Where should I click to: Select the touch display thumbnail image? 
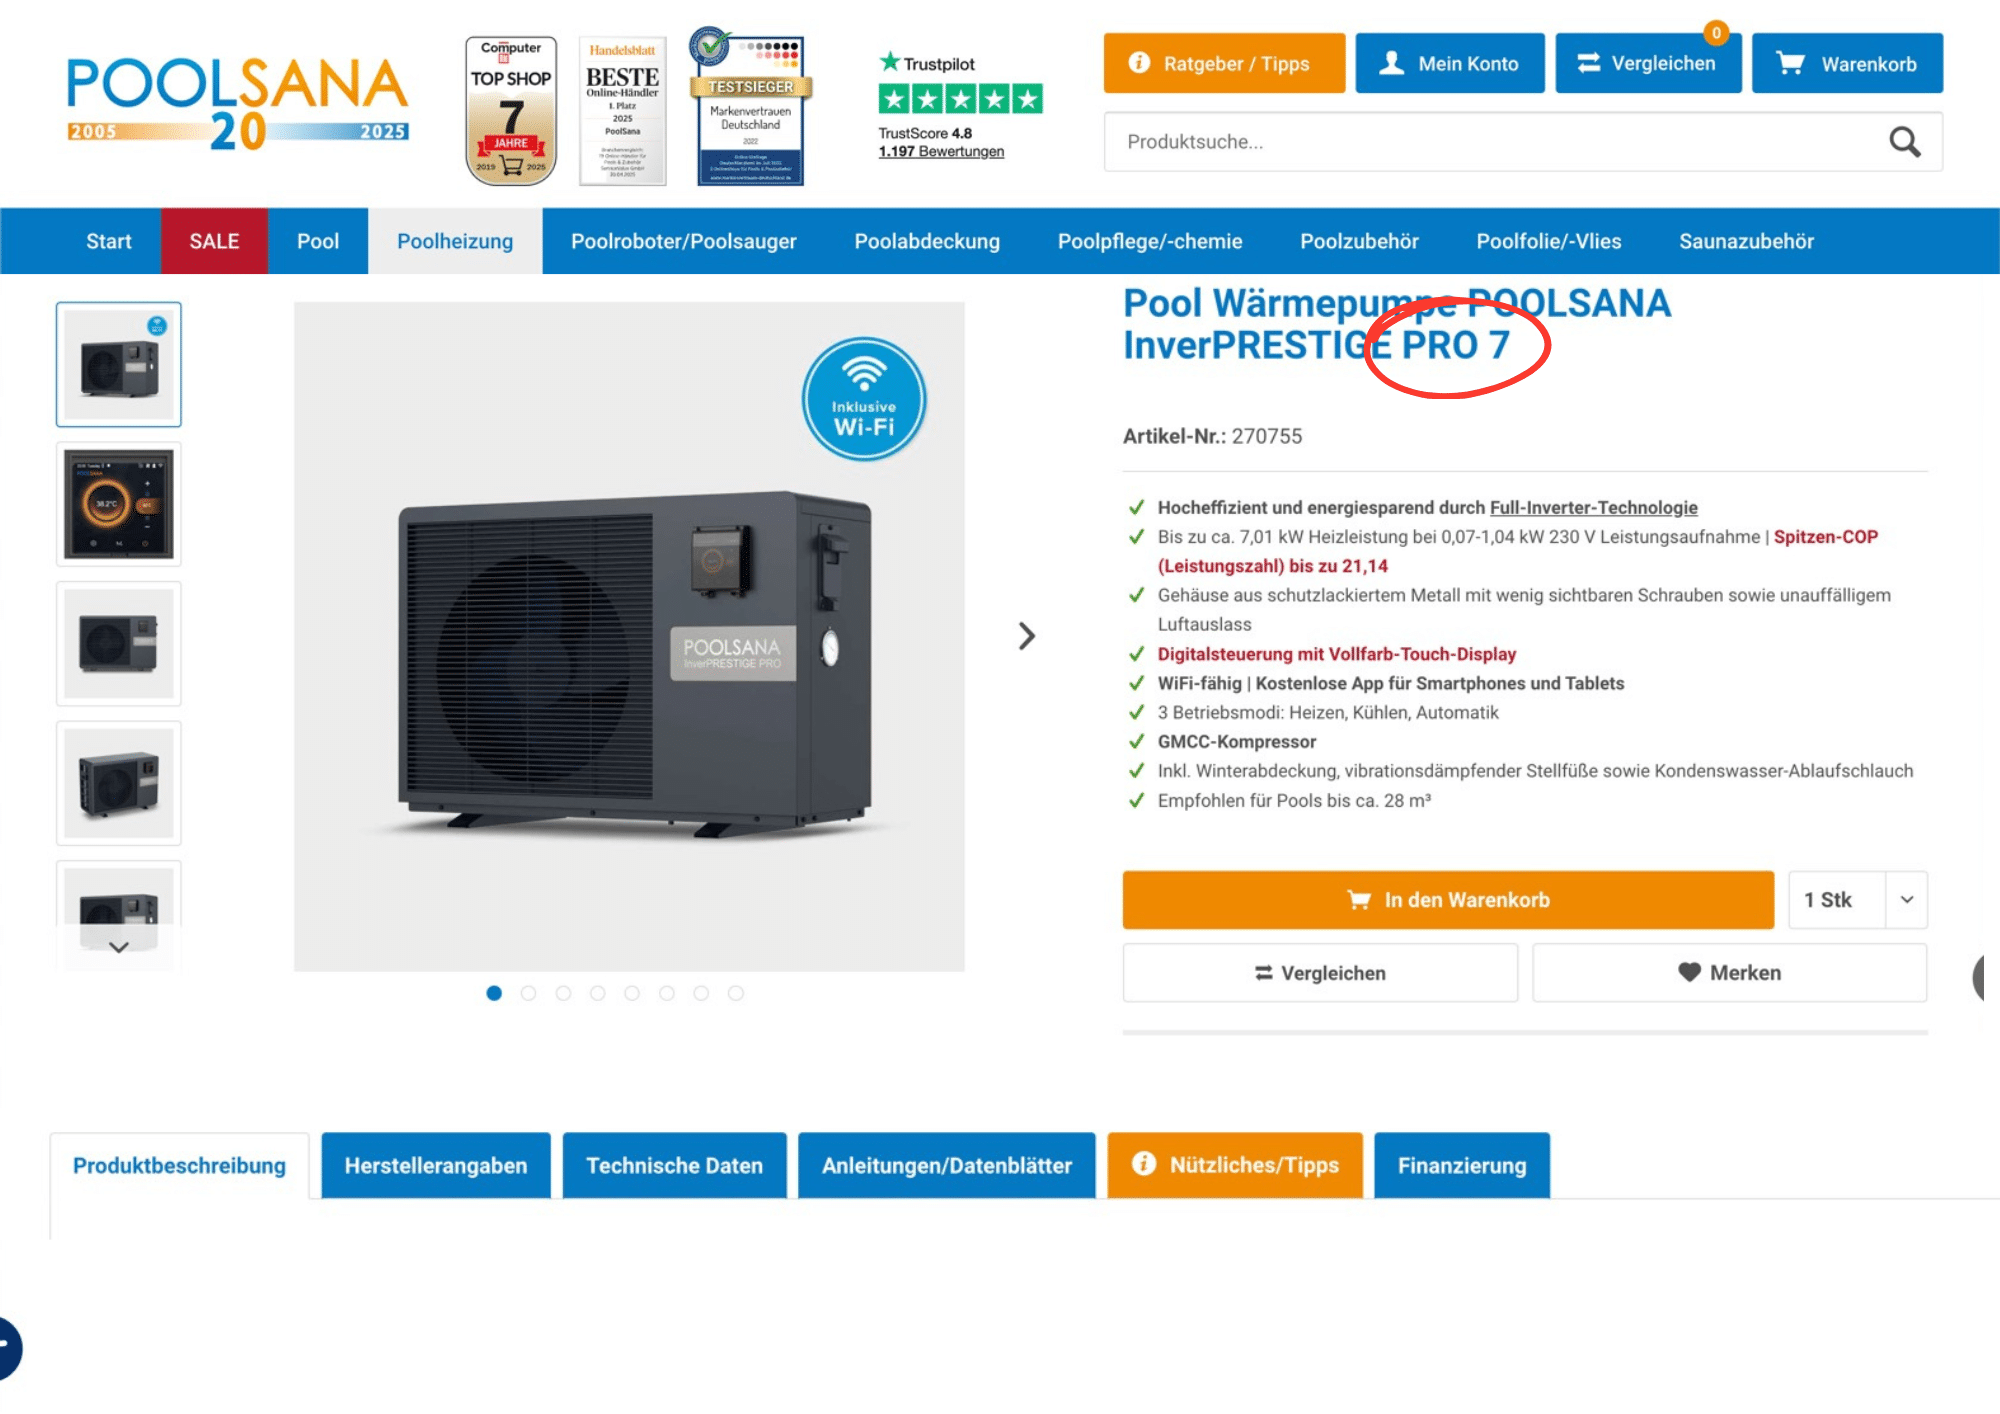(119, 504)
